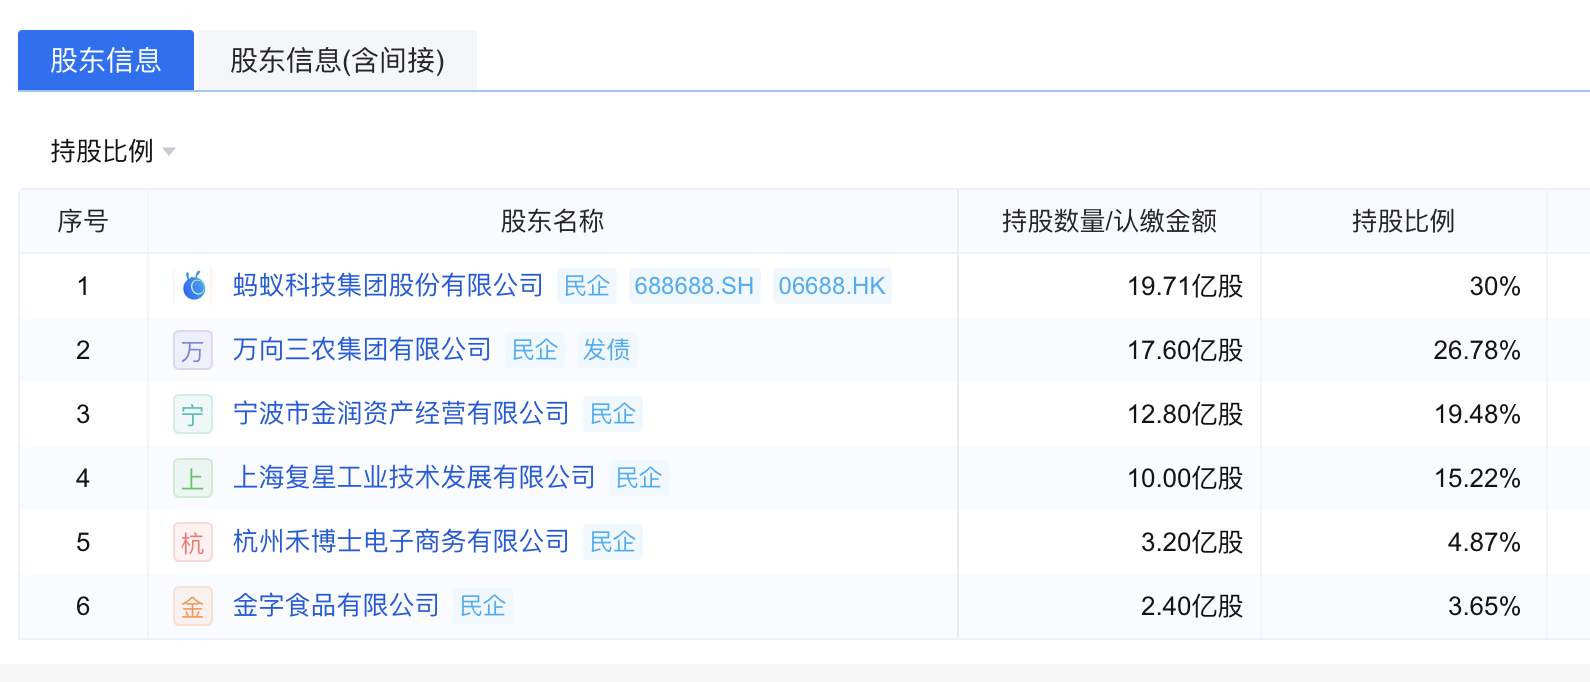Click the 蚂蚁科技集团 logo icon
Screen dimensions: 1590x682
pos(193,286)
